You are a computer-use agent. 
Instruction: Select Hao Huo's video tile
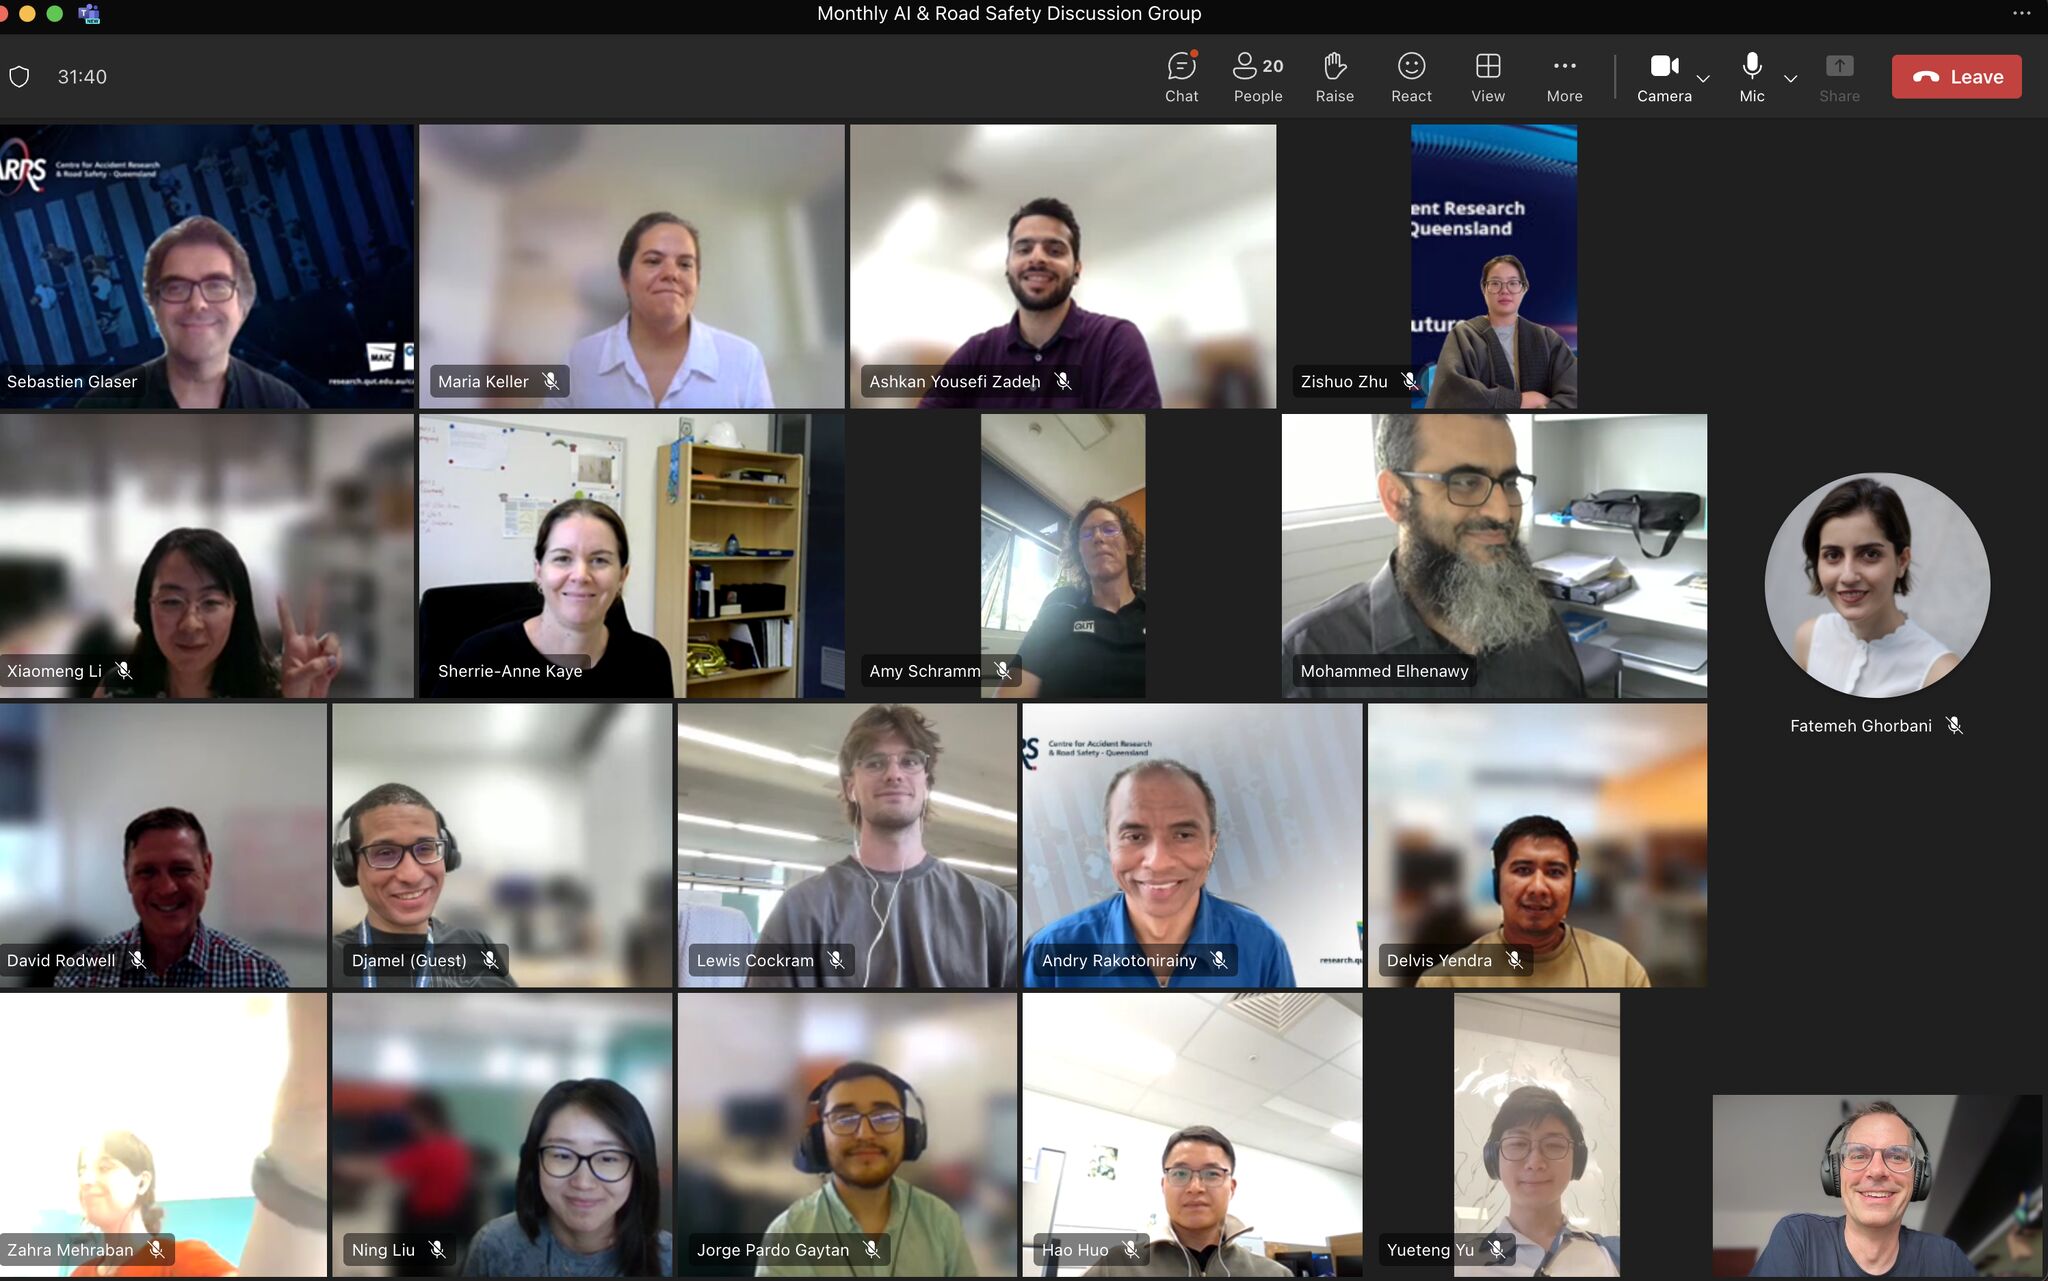(x=1192, y=1134)
